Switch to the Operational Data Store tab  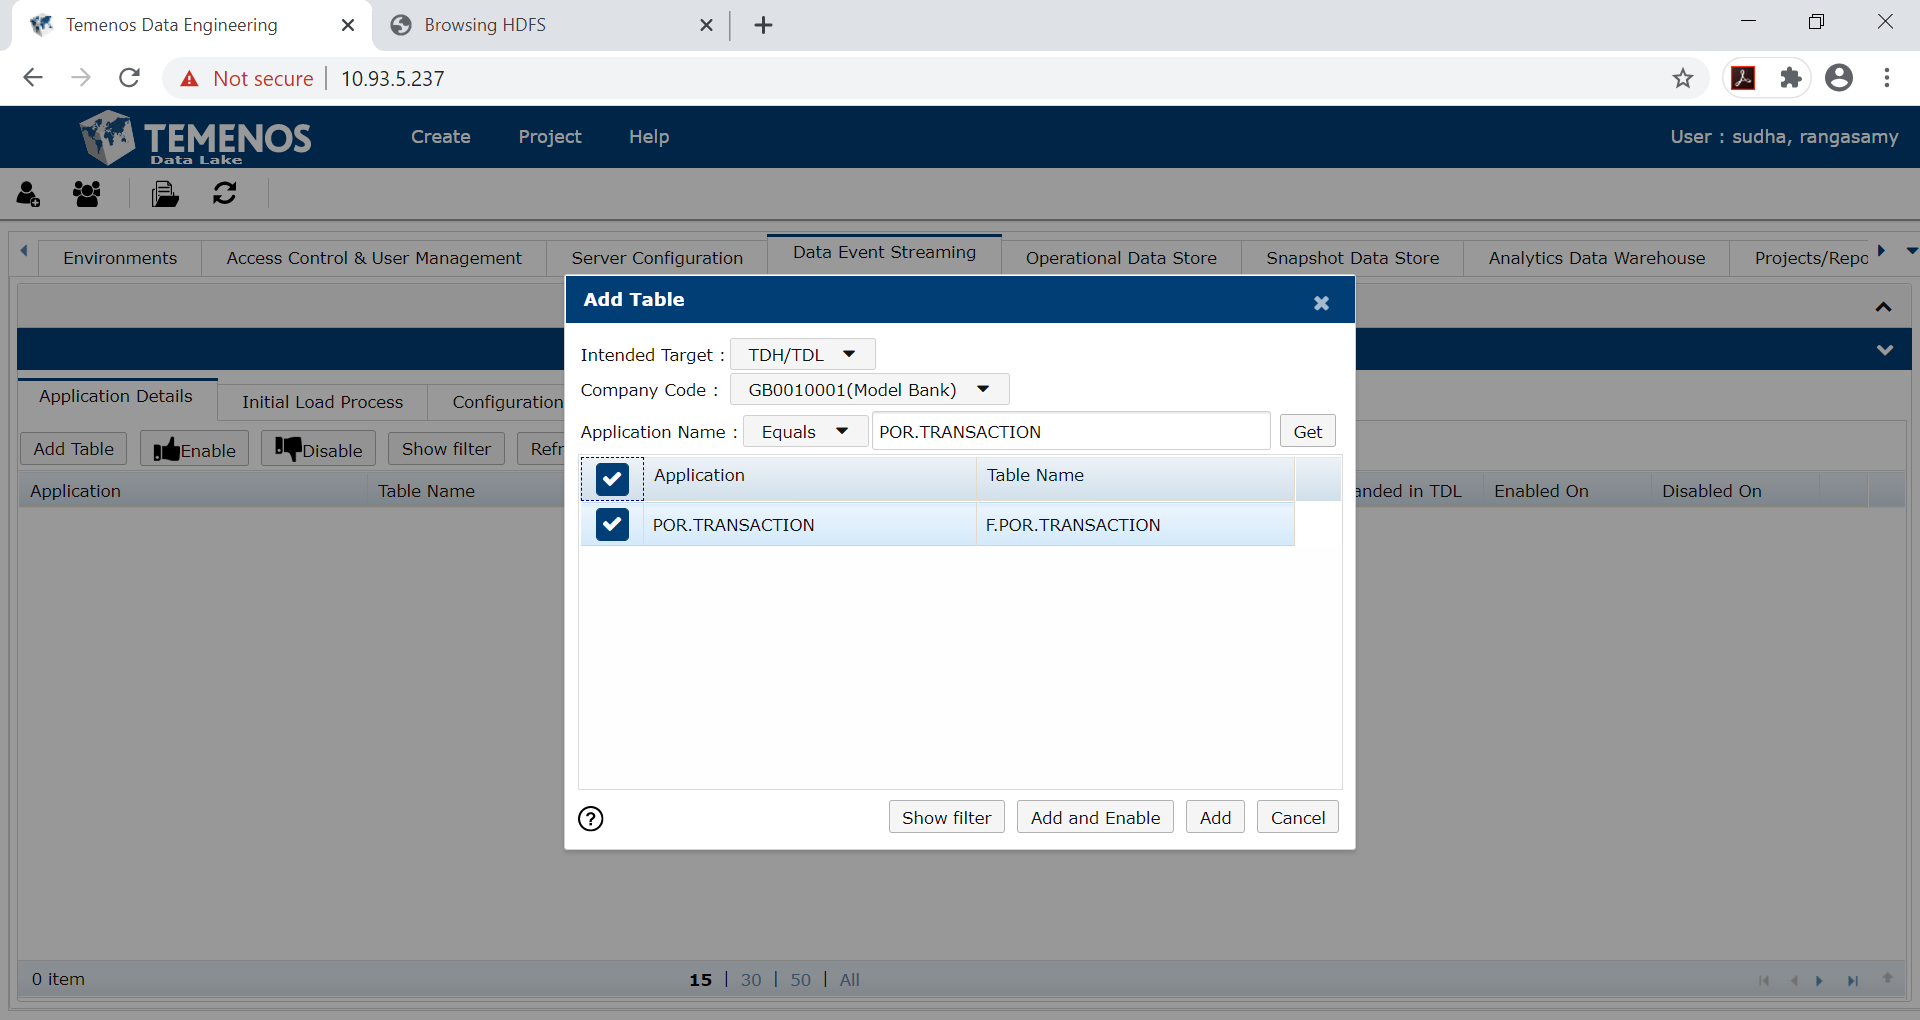1121,258
